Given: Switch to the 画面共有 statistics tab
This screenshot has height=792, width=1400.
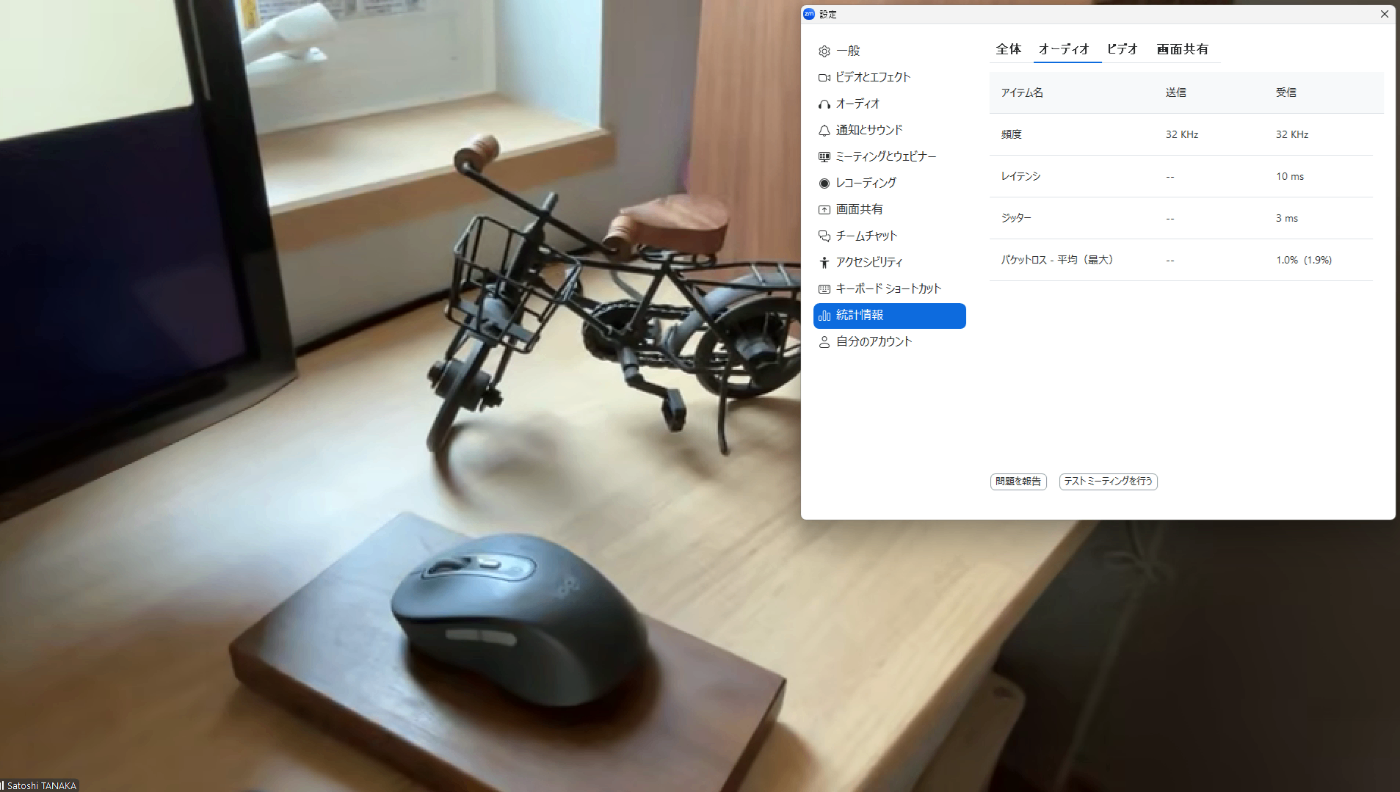Looking at the screenshot, I should click(x=1182, y=49).
